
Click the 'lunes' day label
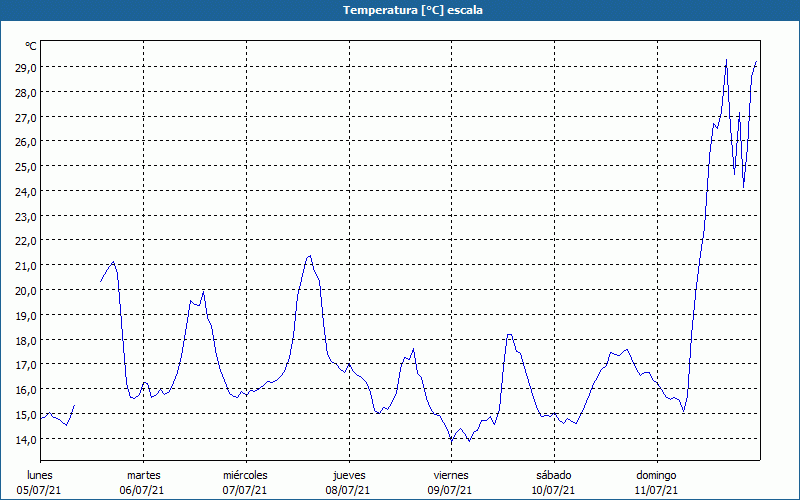[40, 475]
